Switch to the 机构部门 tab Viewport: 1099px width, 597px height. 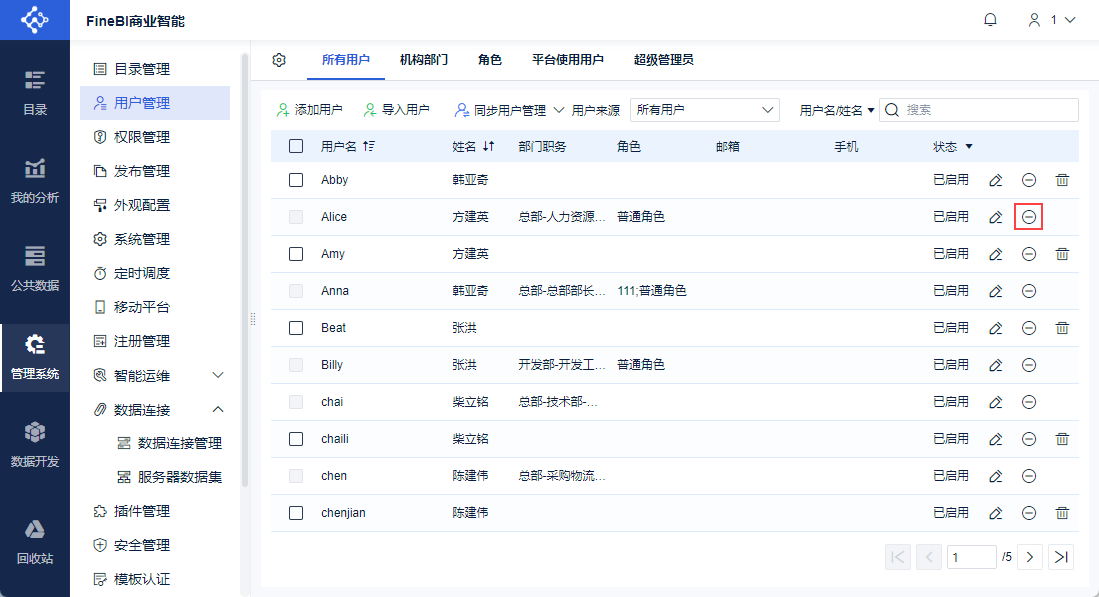tap(424, 60)
